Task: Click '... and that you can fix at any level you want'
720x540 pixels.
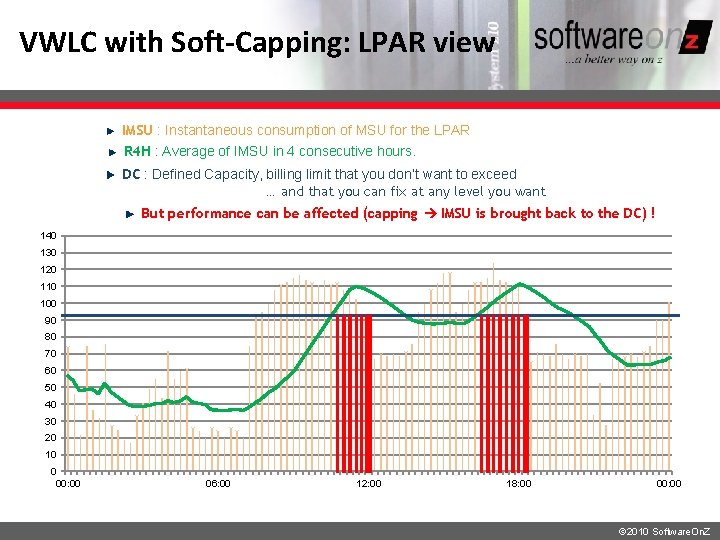Action: tap(406, 191)
